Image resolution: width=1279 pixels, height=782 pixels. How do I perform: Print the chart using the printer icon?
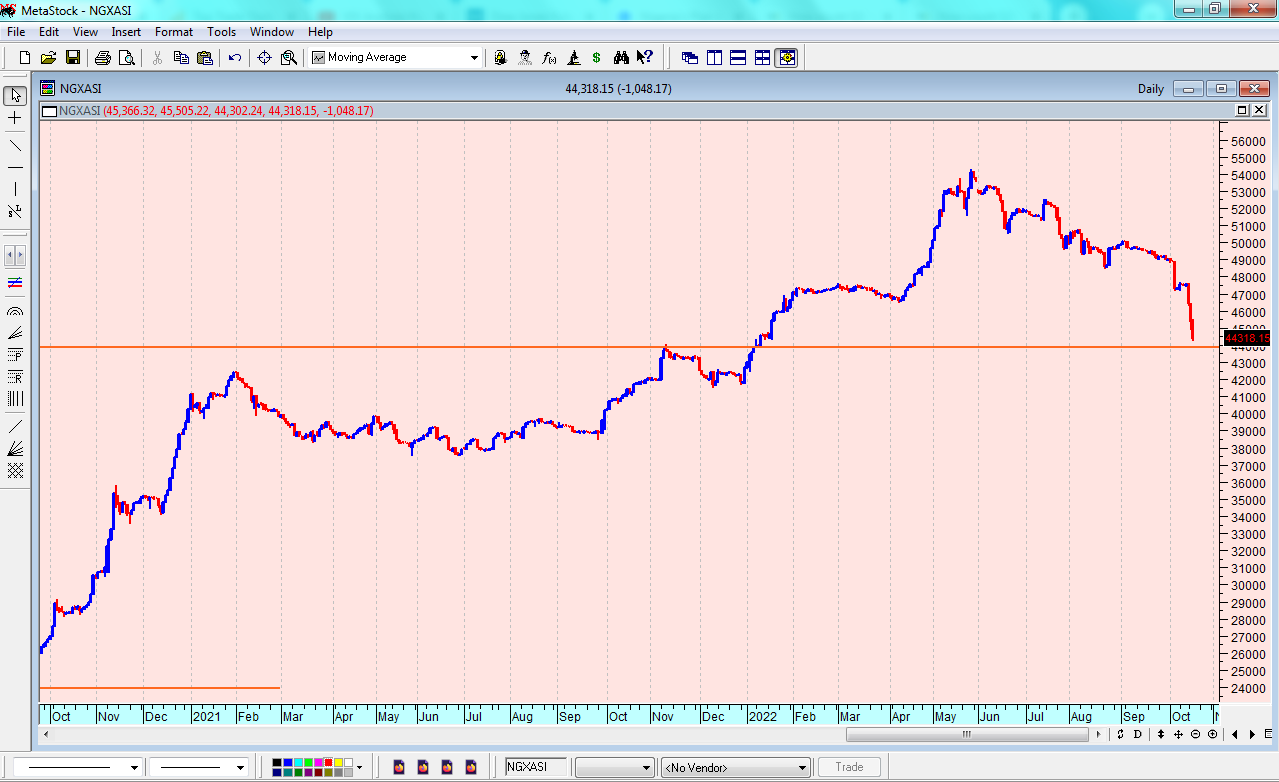point(103,58)
